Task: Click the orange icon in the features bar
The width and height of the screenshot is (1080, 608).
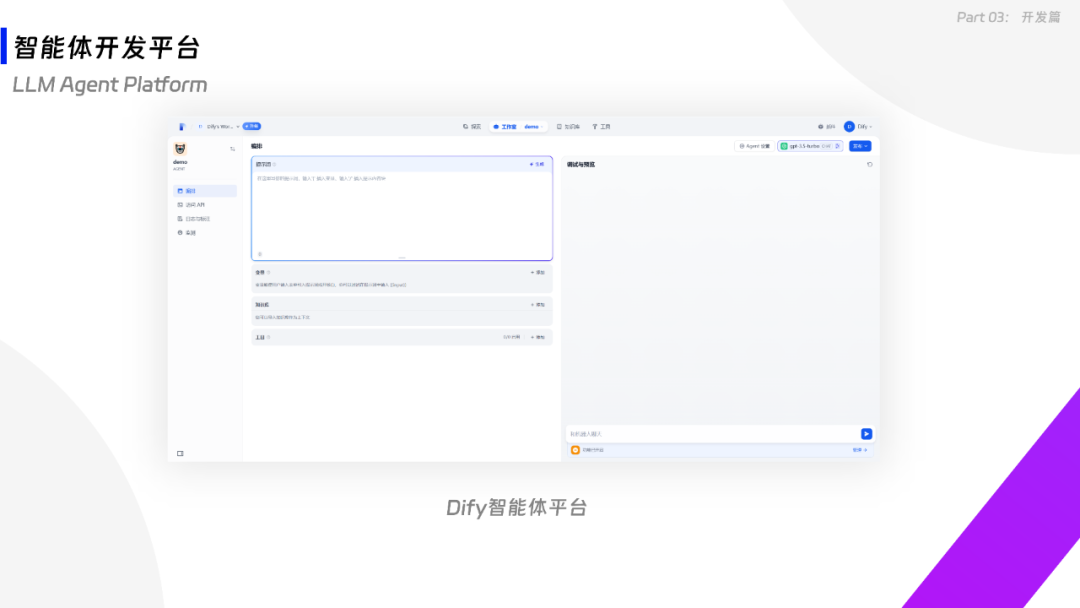Action: (x=575, y=450)
